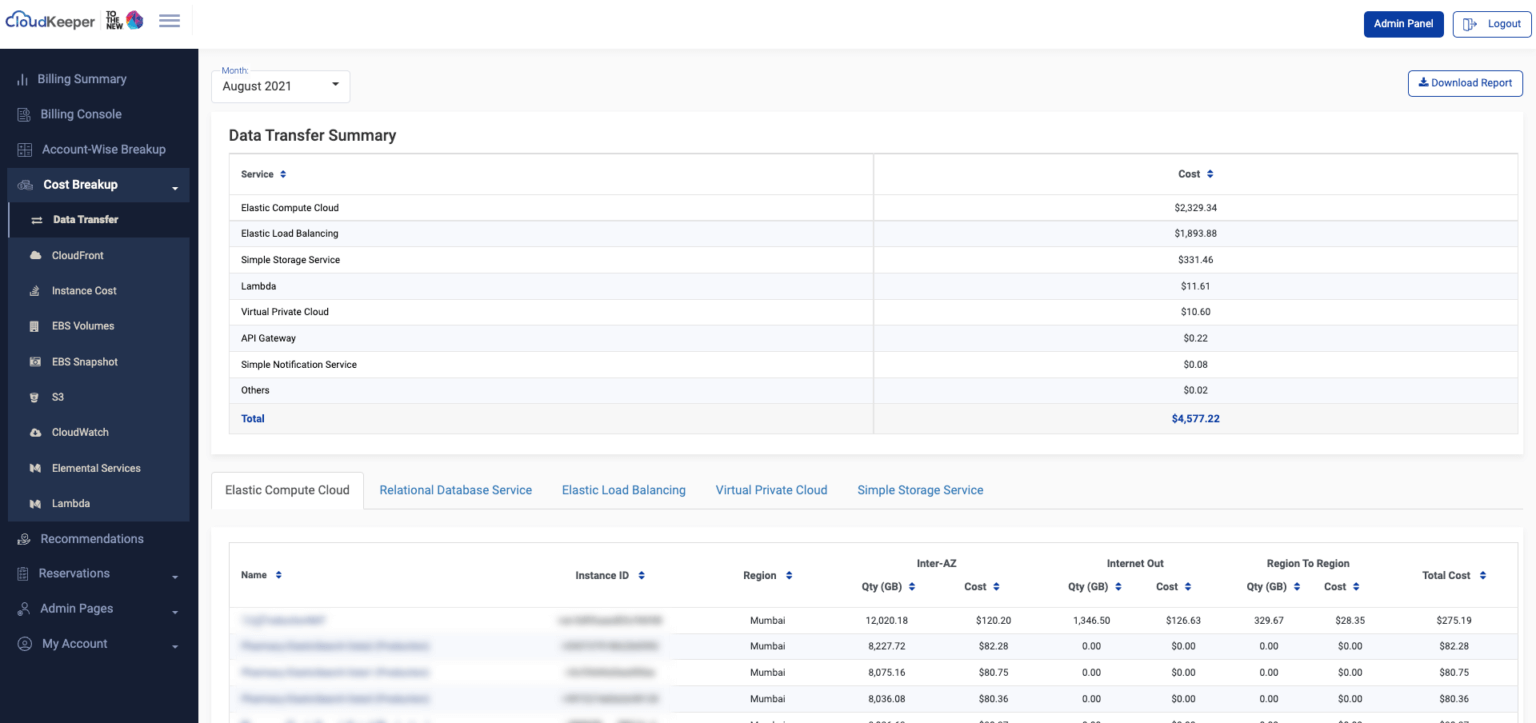Click the Download Report button
Screen dimensions: 1536x723
coord(1464,83)
